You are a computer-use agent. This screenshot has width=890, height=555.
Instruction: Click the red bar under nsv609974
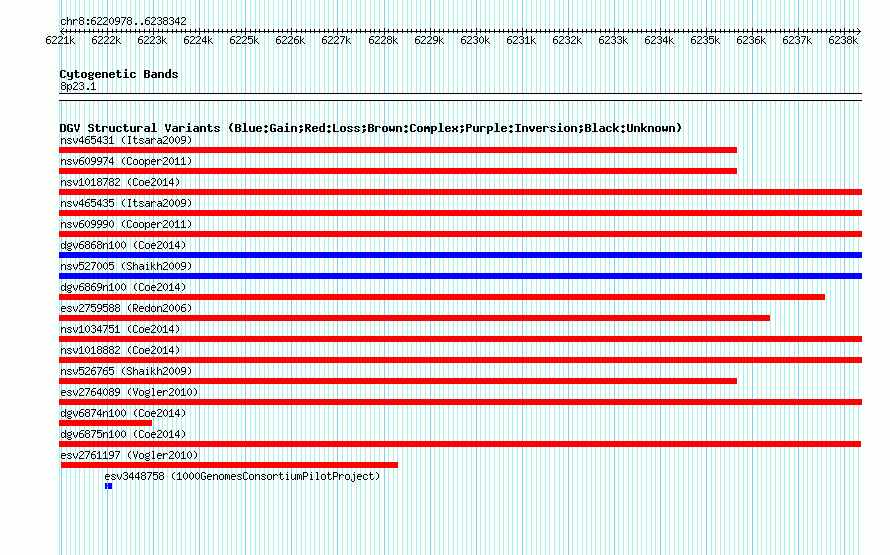[x=398, y=171]
